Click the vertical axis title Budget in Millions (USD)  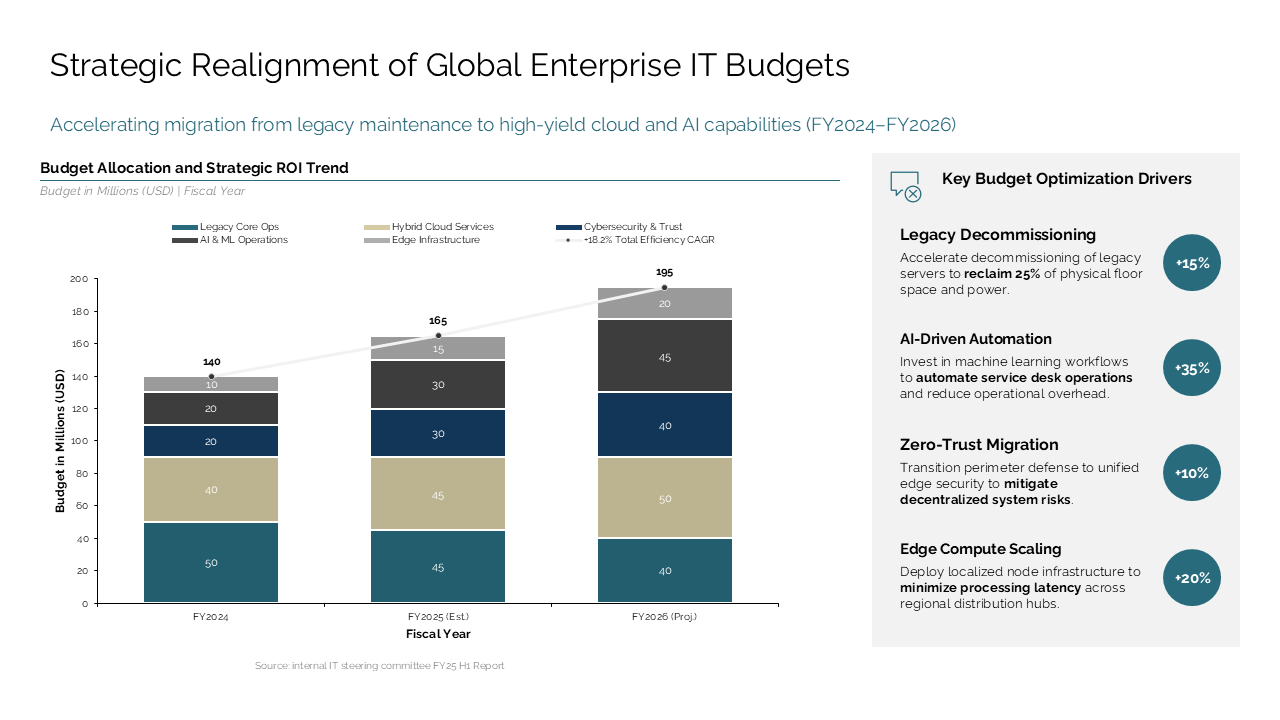coord(60,441)
